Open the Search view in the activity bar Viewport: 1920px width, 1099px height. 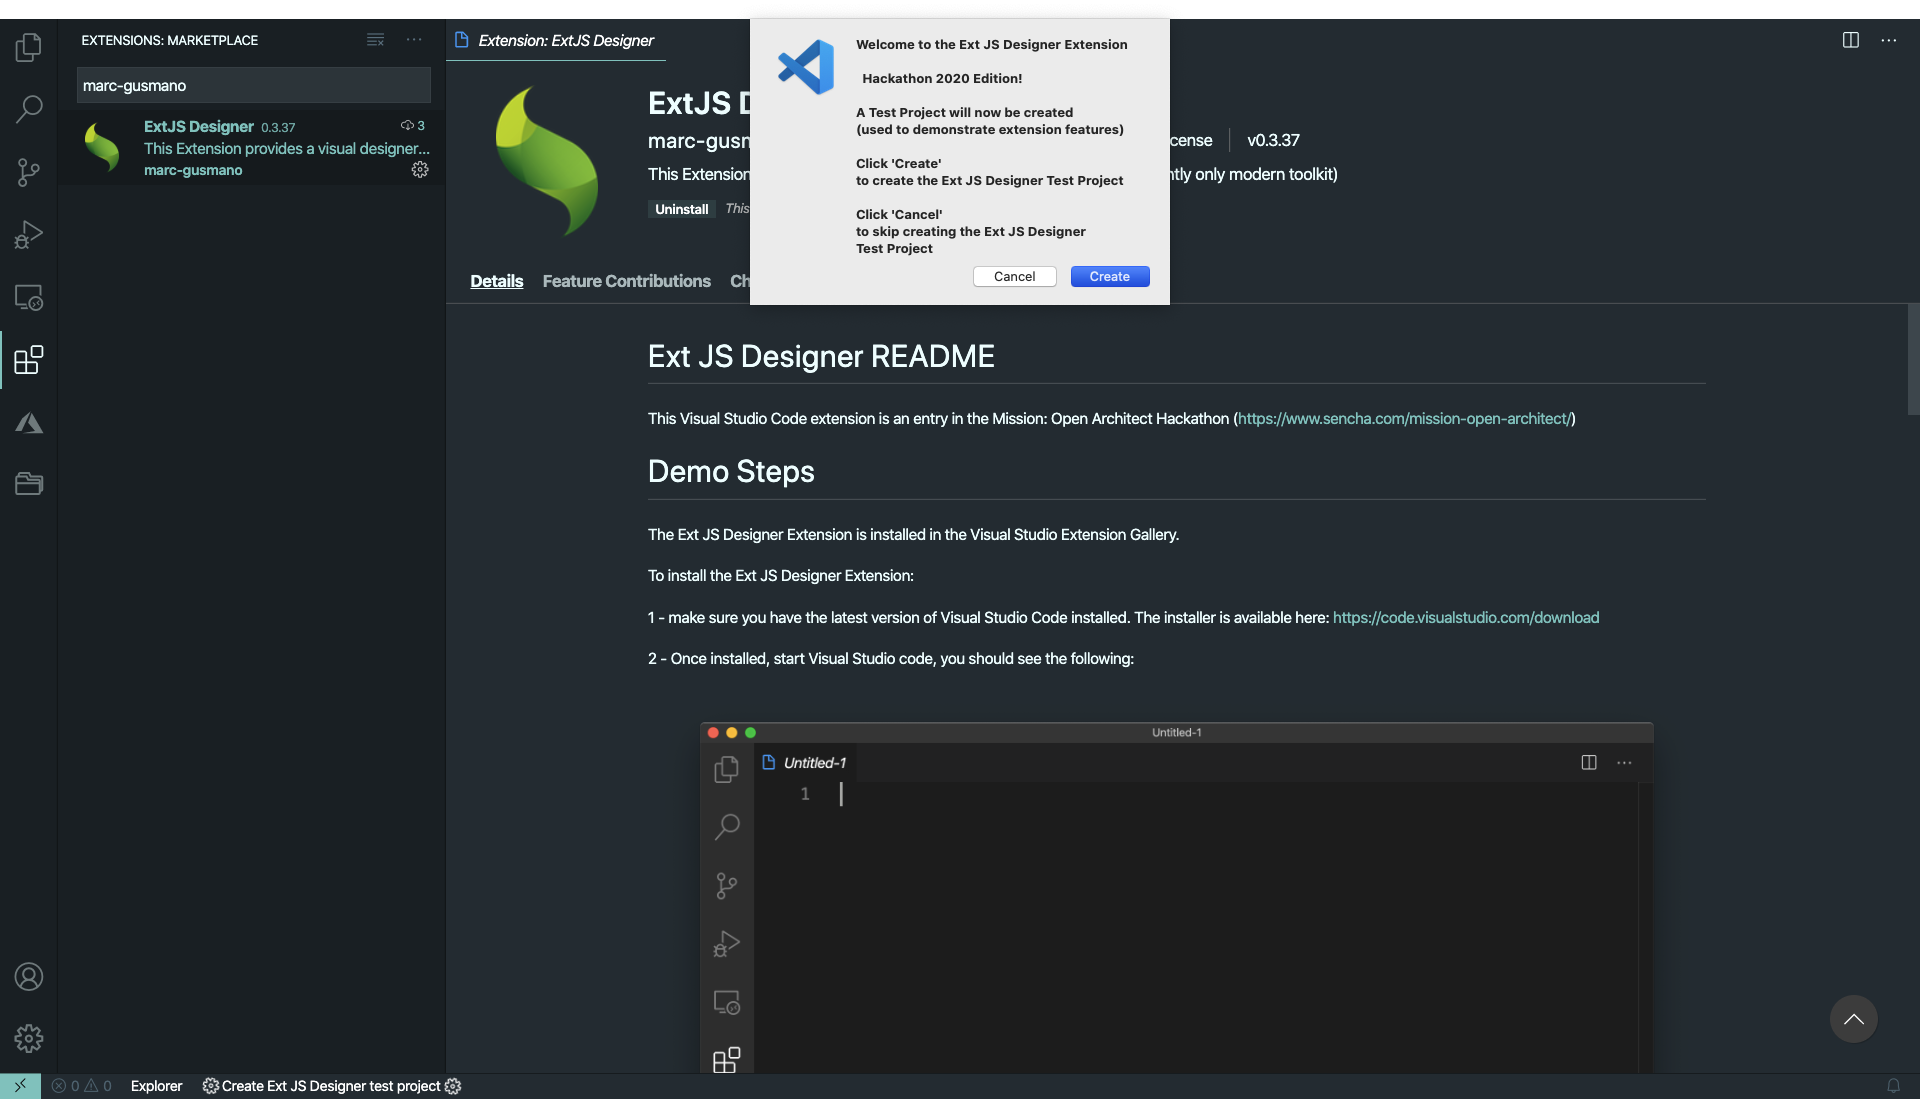(29, 109)
